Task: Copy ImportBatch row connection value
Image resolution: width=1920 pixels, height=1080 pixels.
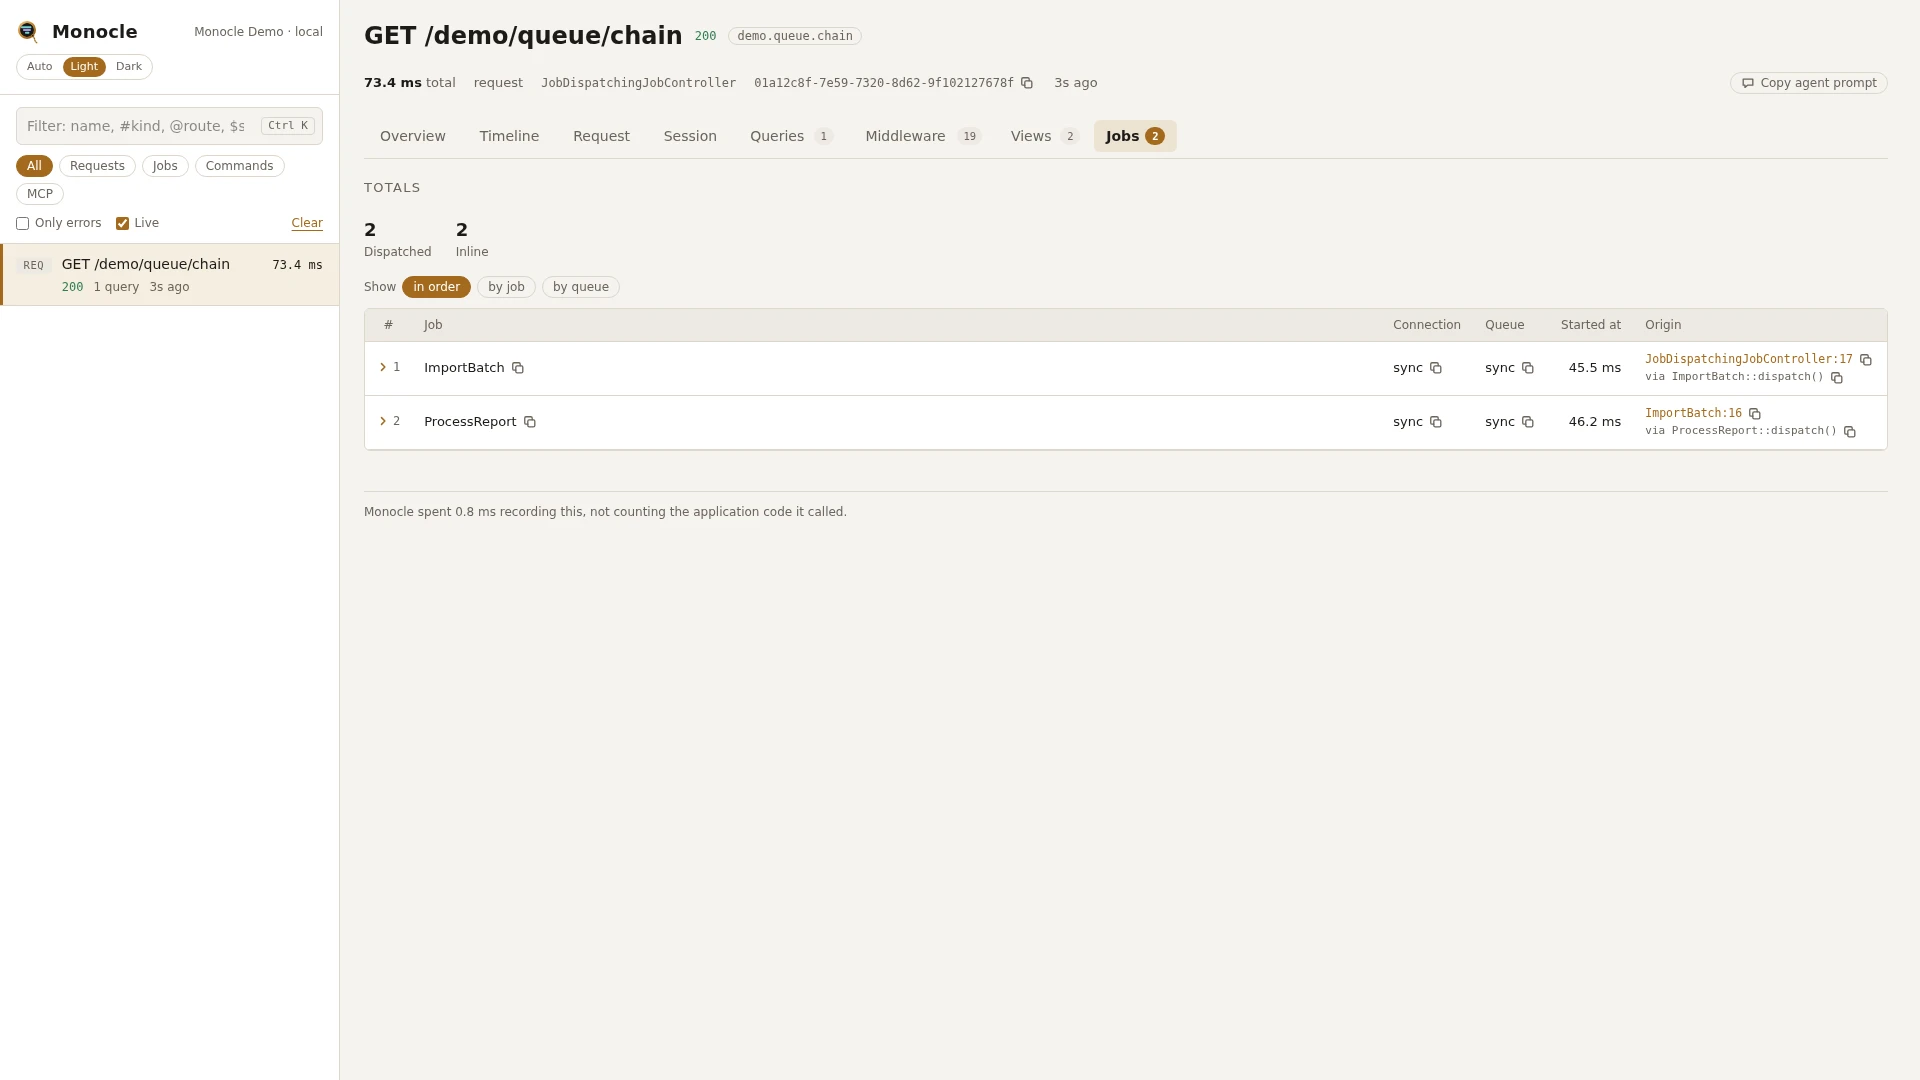Action: pyautogui.click(x=1436, y=368)
